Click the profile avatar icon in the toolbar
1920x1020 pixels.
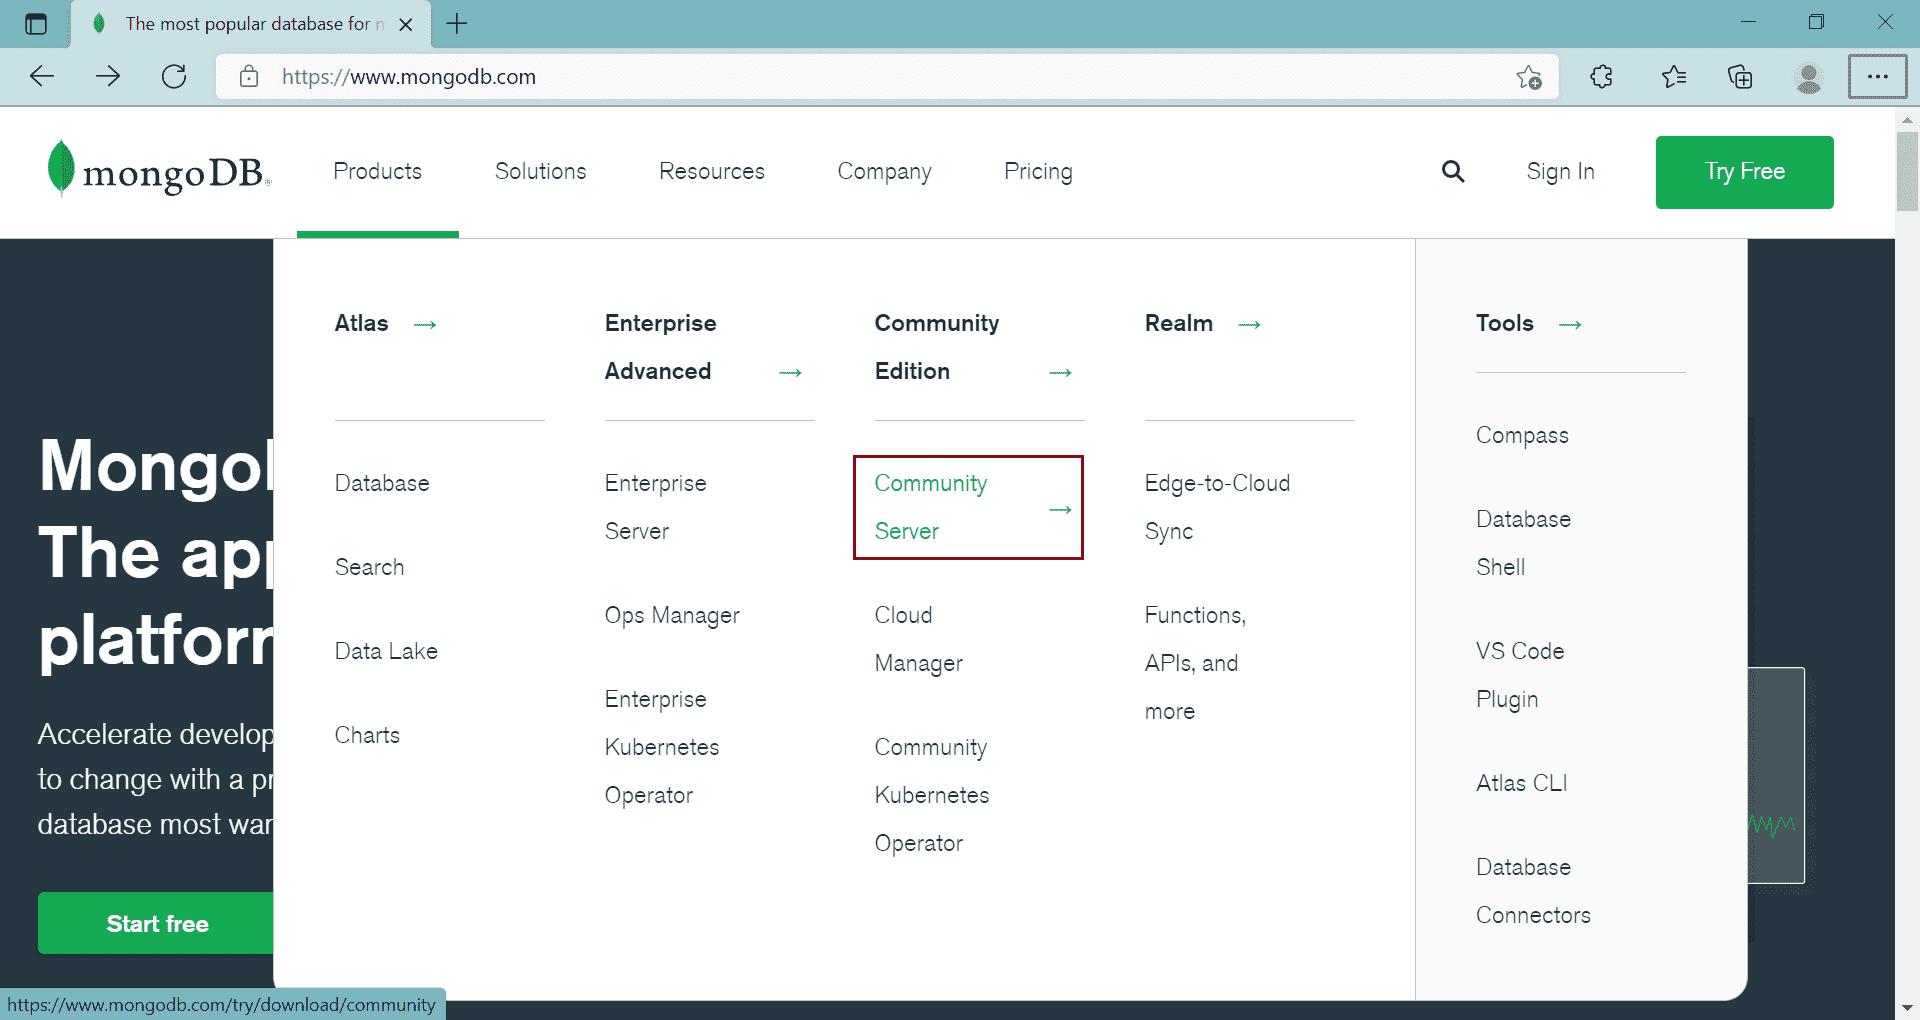[x=1808, y=76]
